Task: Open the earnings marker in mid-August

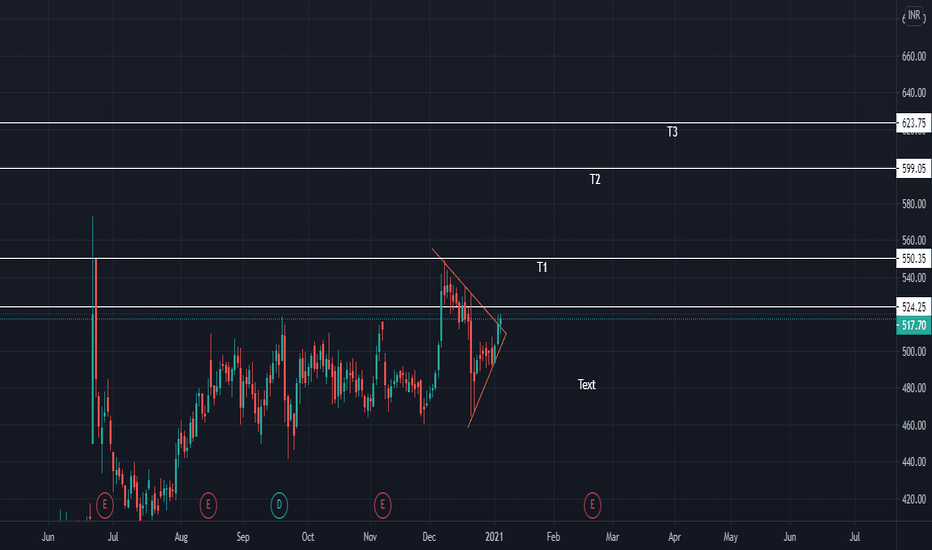Action: click(208, 505)
